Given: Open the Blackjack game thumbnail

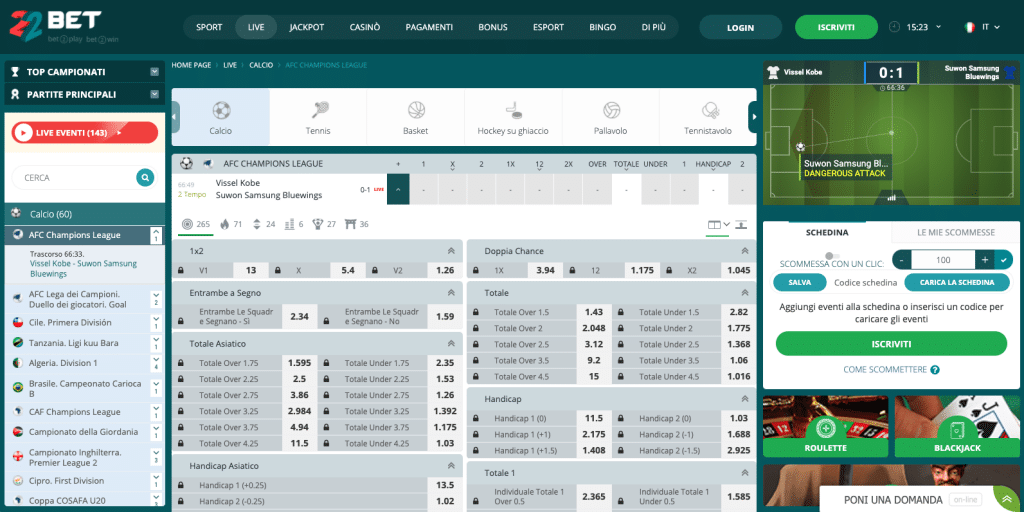Looking at the screenshot, I should click(x=957, y=426).
